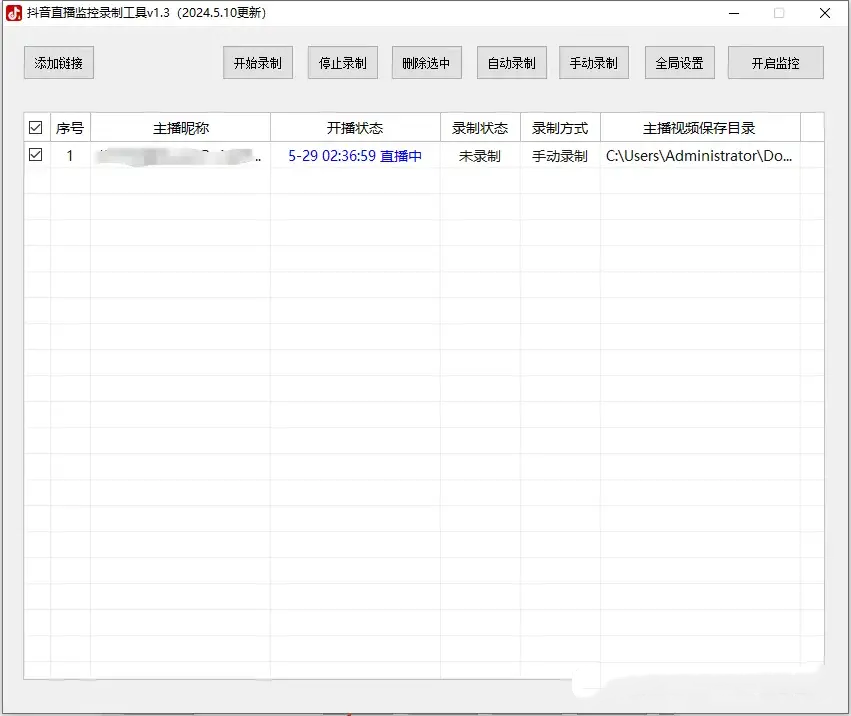This screenshot has width=851, height=716.
Task: Click the 未录制 status cell
Action: tap(480, 156)
